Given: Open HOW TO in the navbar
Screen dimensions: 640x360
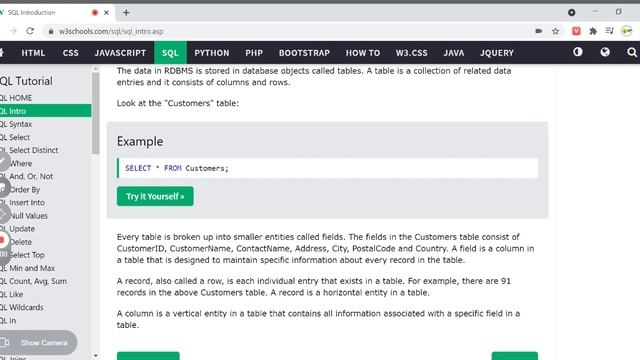Looking at the screenshot, I should tap(362, 53).
